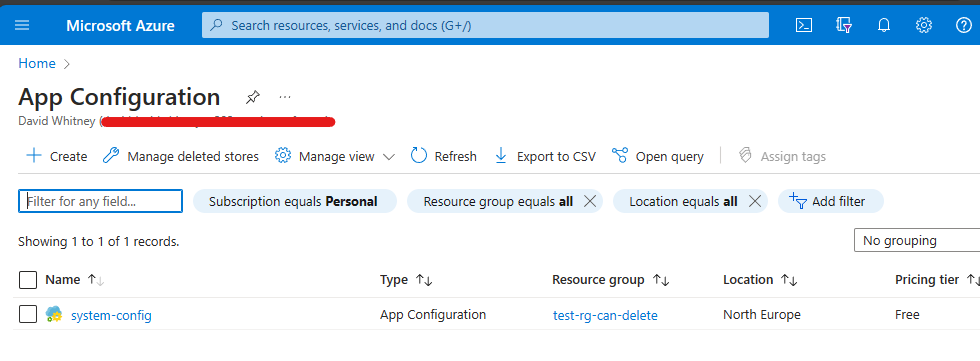Click Create in the toolbar
Viewport: 980px width, 361px height.
coord(56,156)
